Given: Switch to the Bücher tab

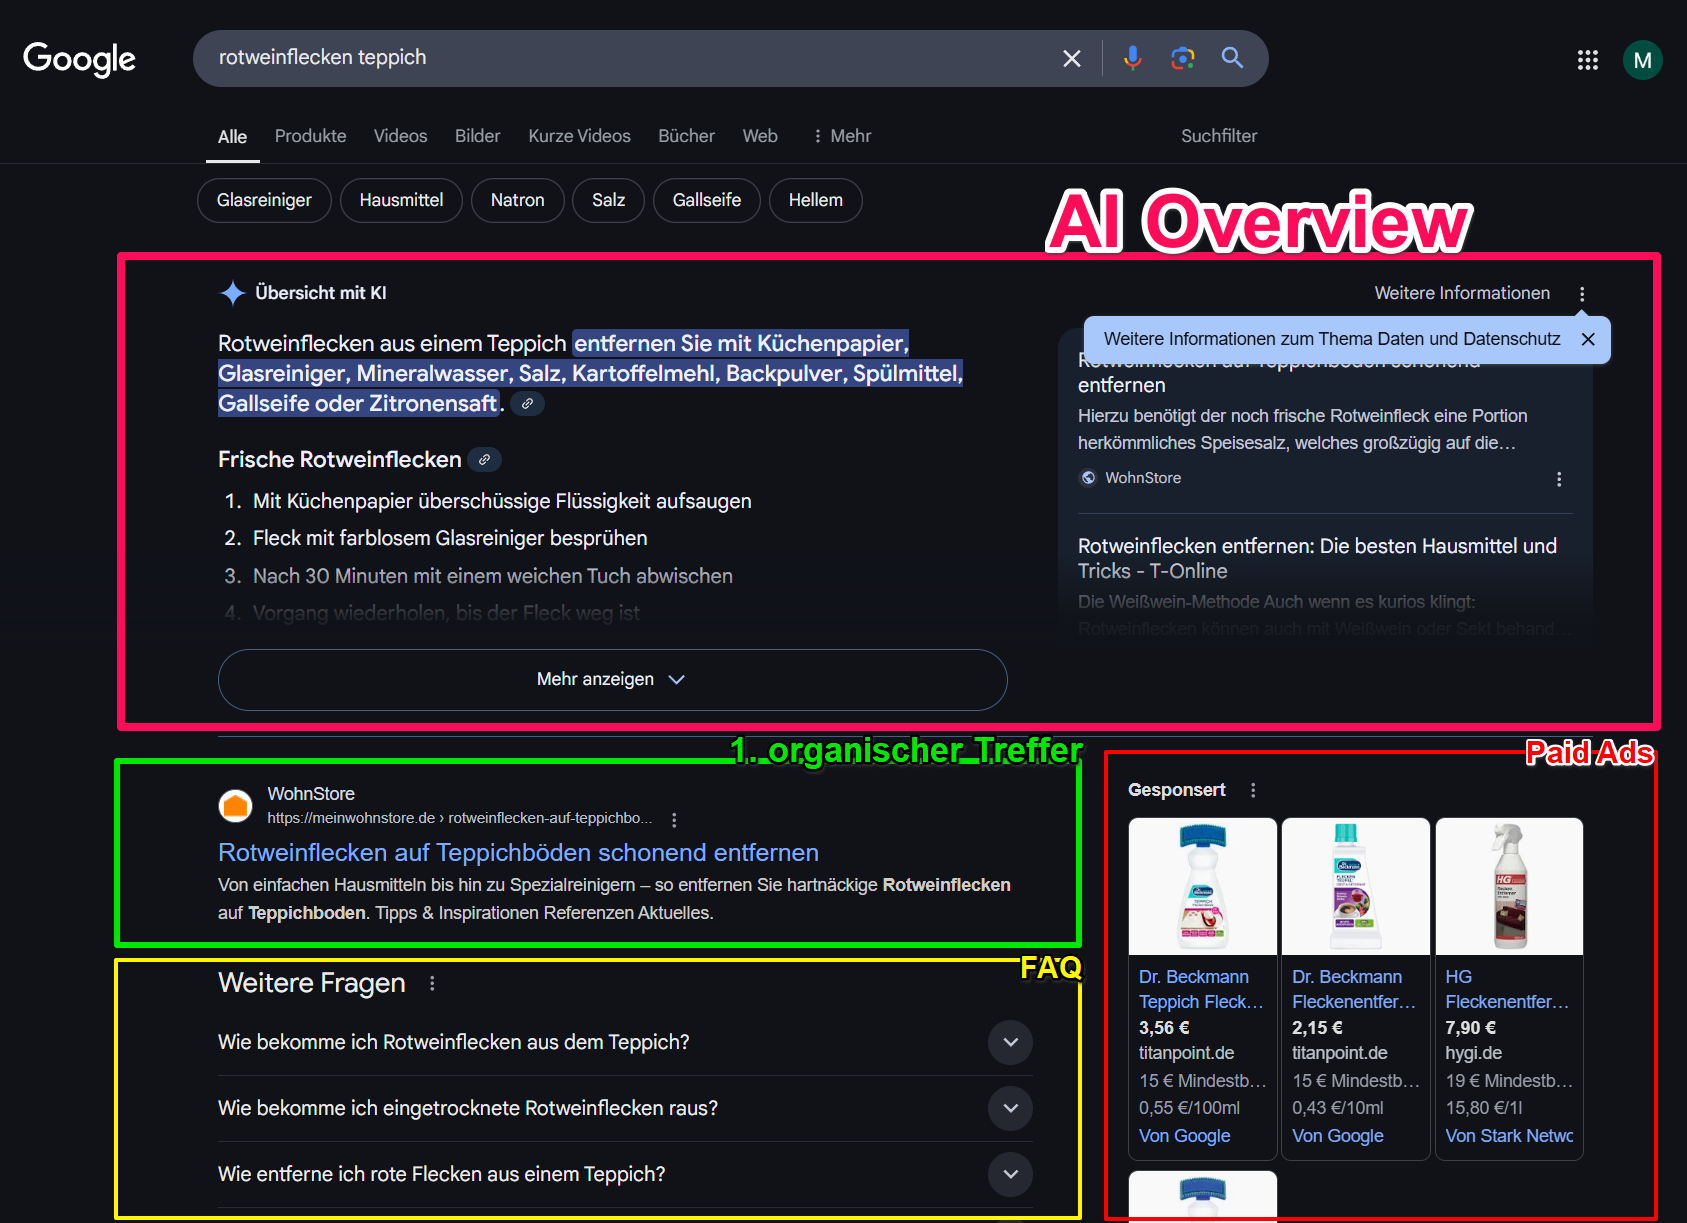Looking at the screenshot, I should click(x=686, y=136).
